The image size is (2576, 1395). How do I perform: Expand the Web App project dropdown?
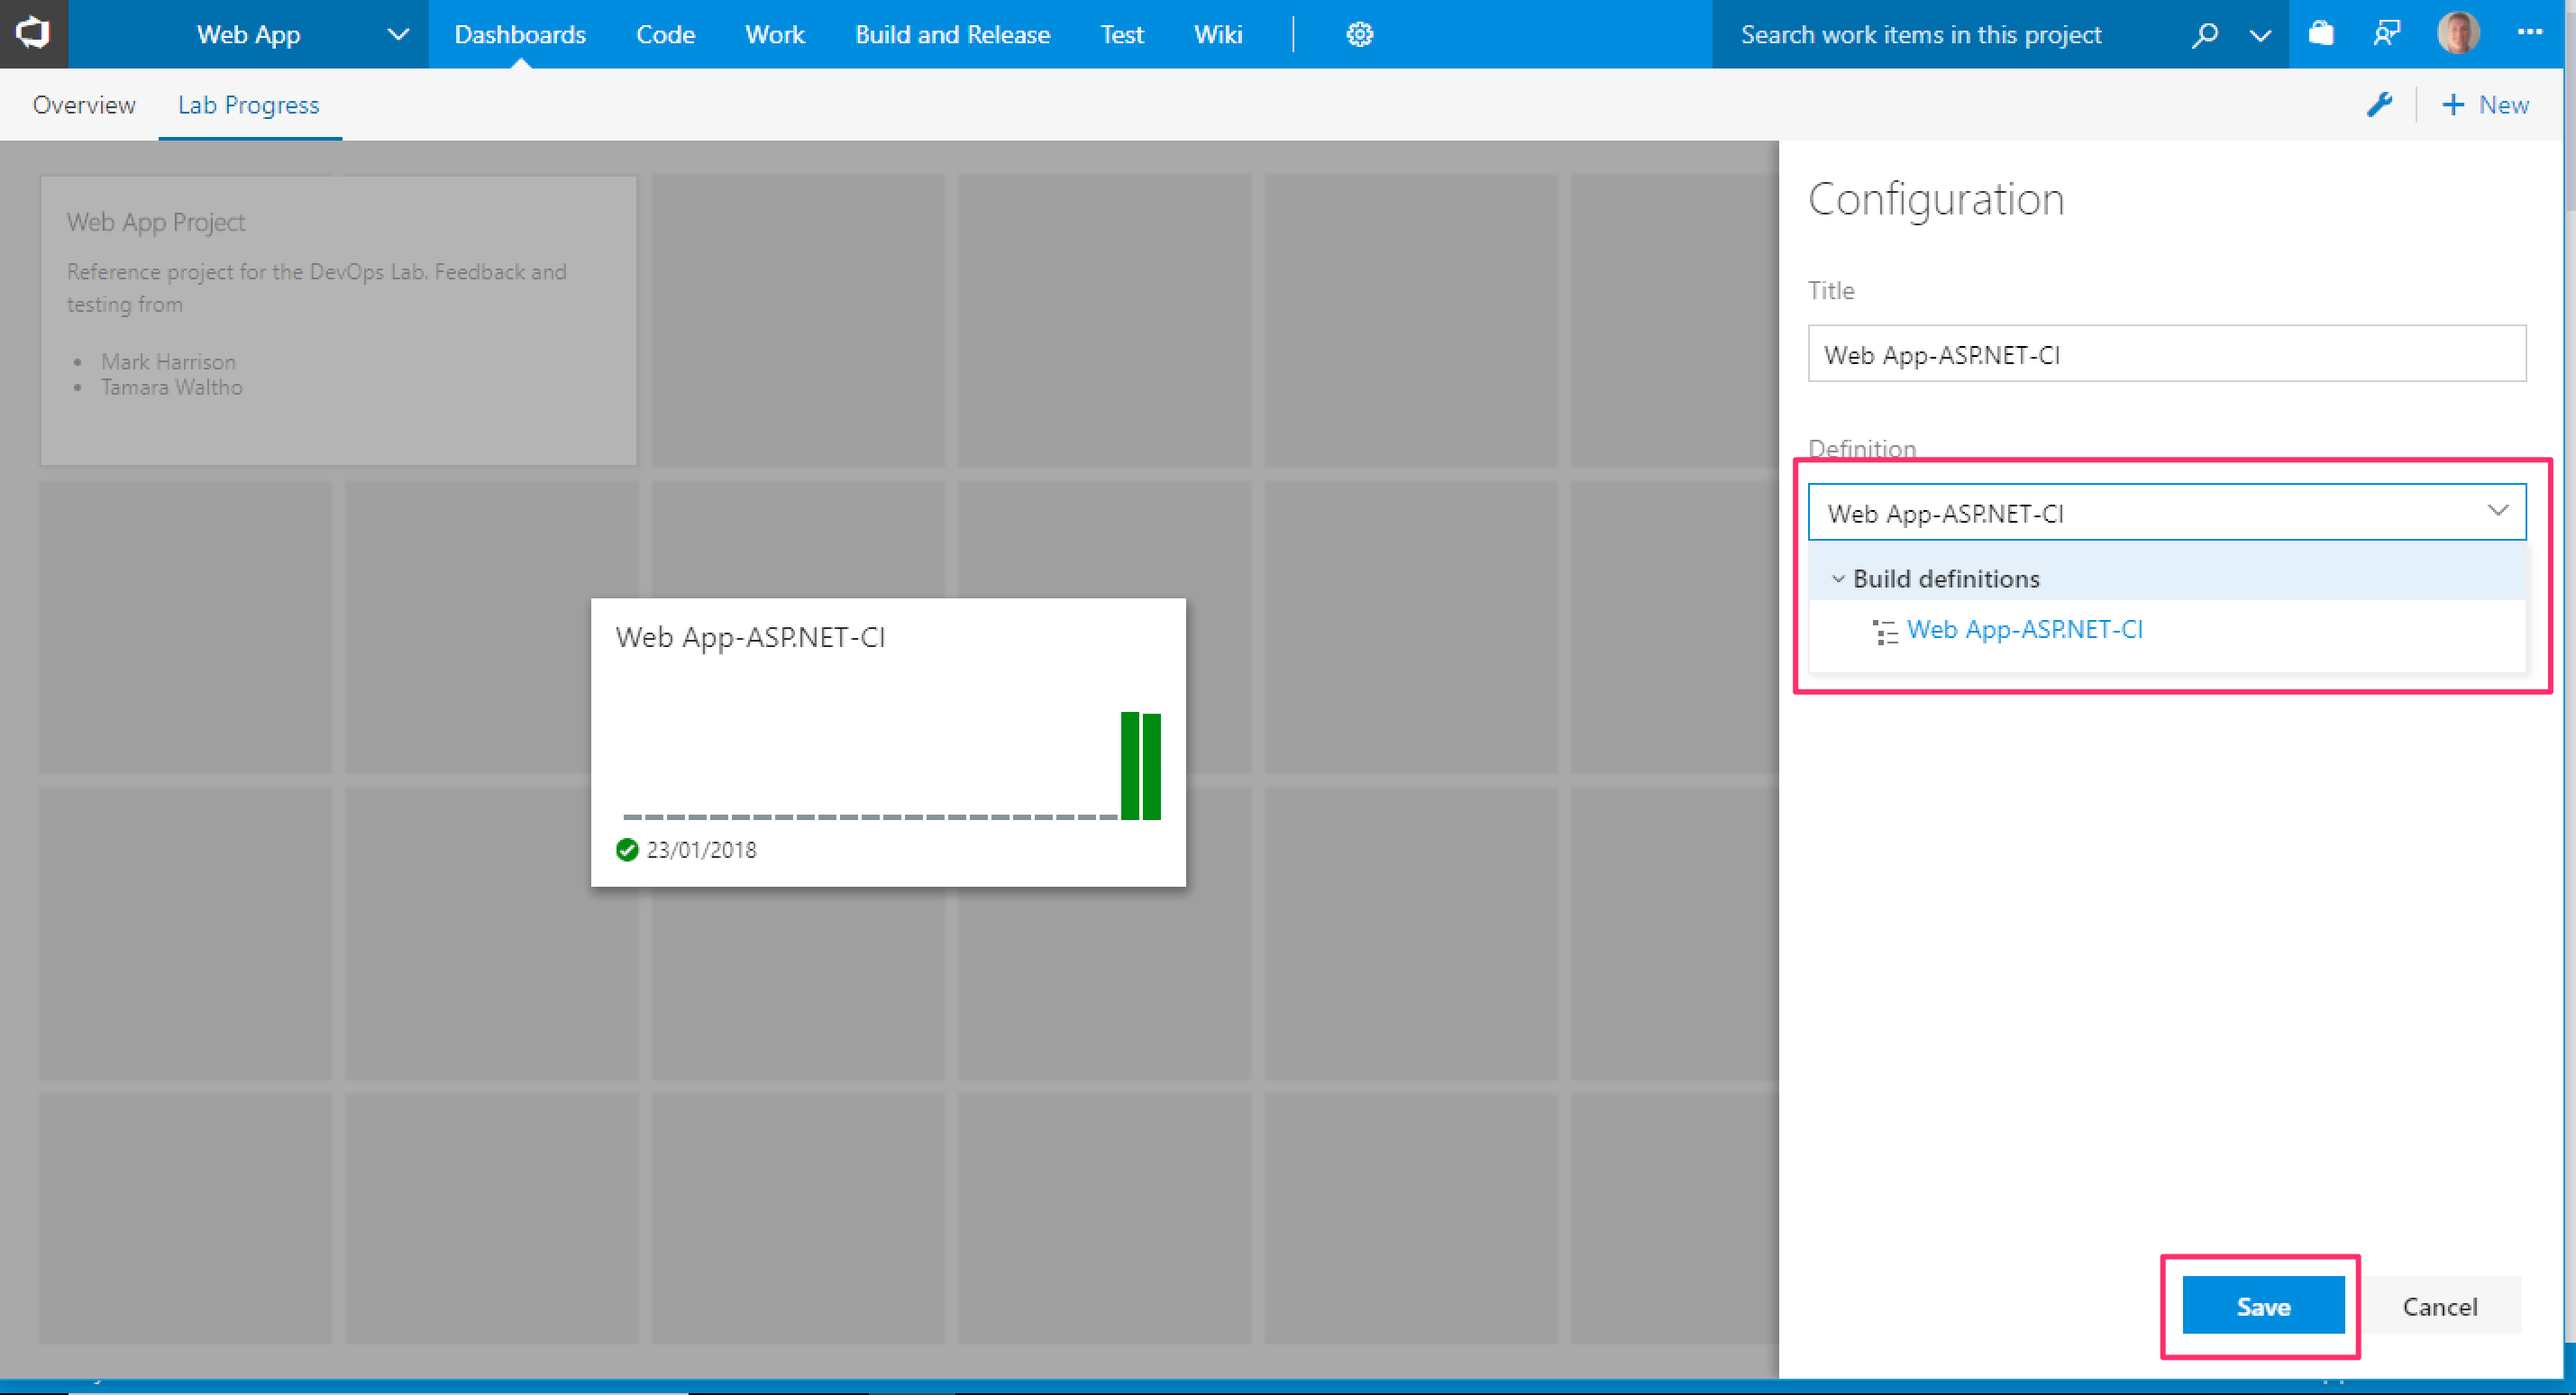tap(398, 35)
